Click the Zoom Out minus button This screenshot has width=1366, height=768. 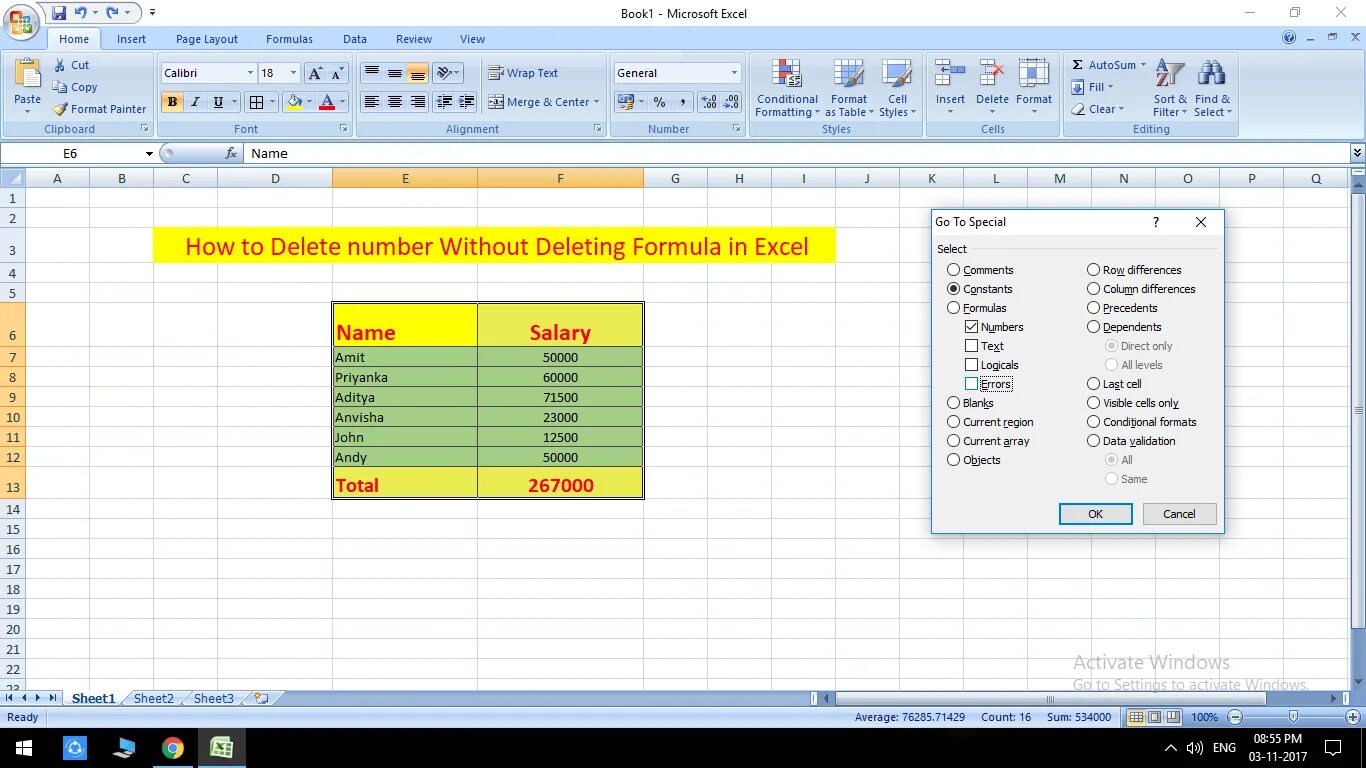[1235, 717]
